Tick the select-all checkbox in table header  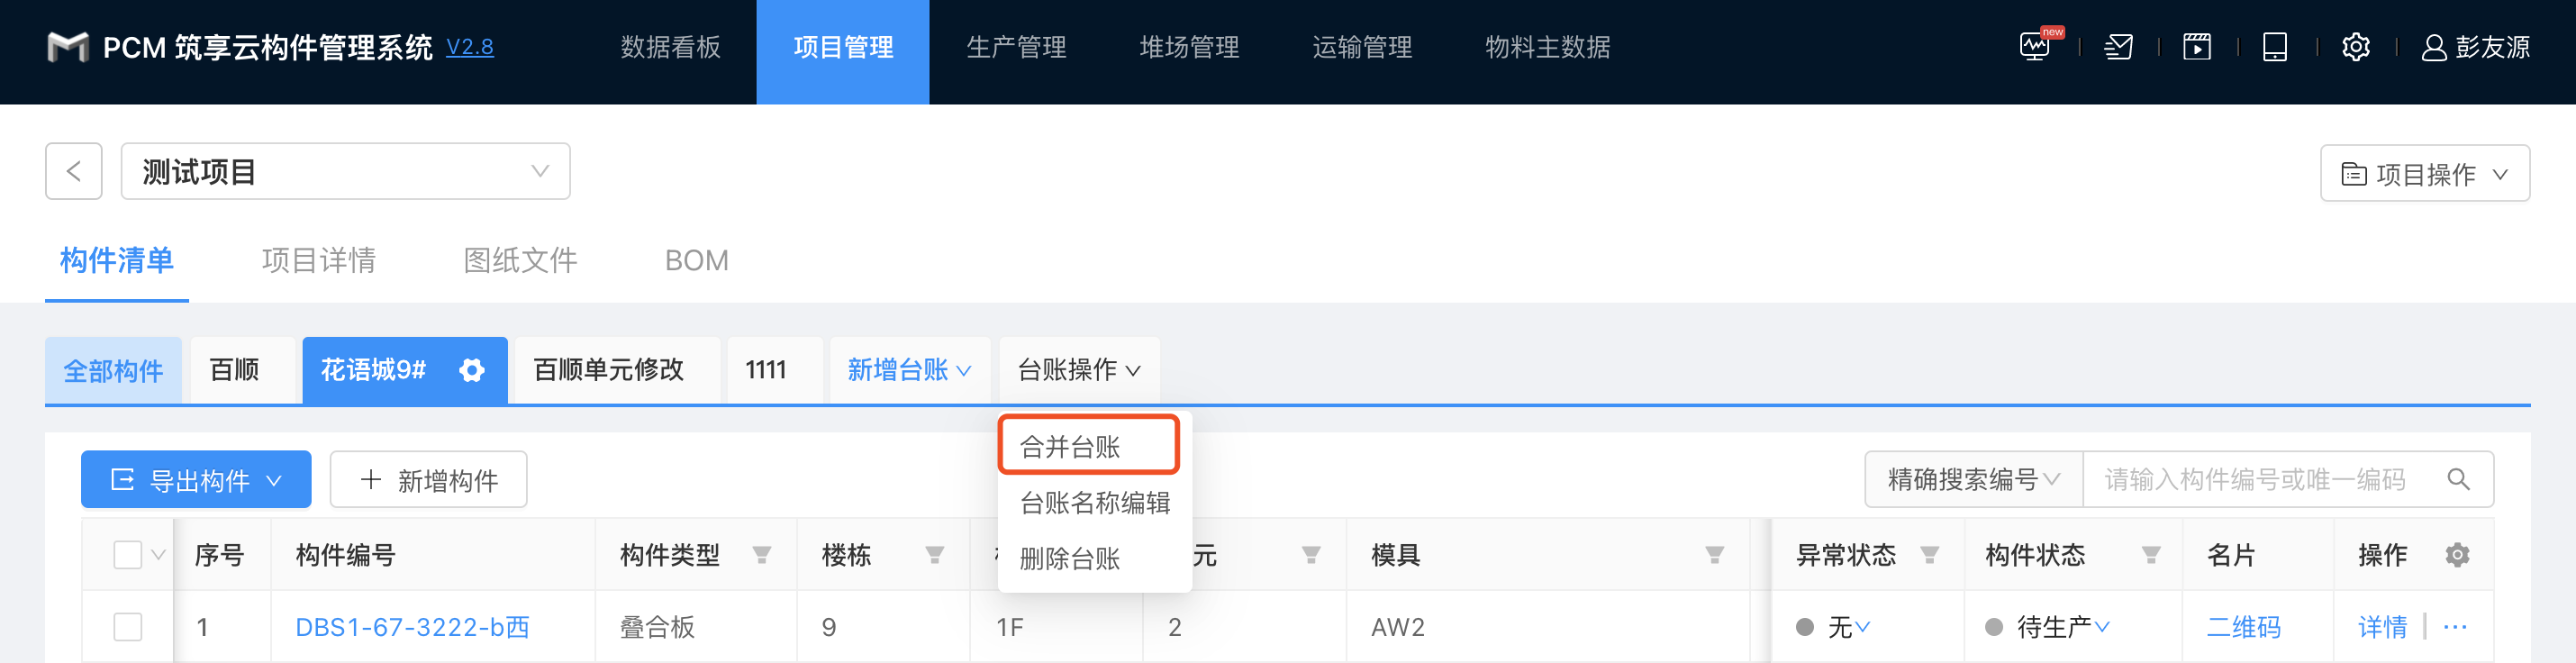click(x=128, y=555)
